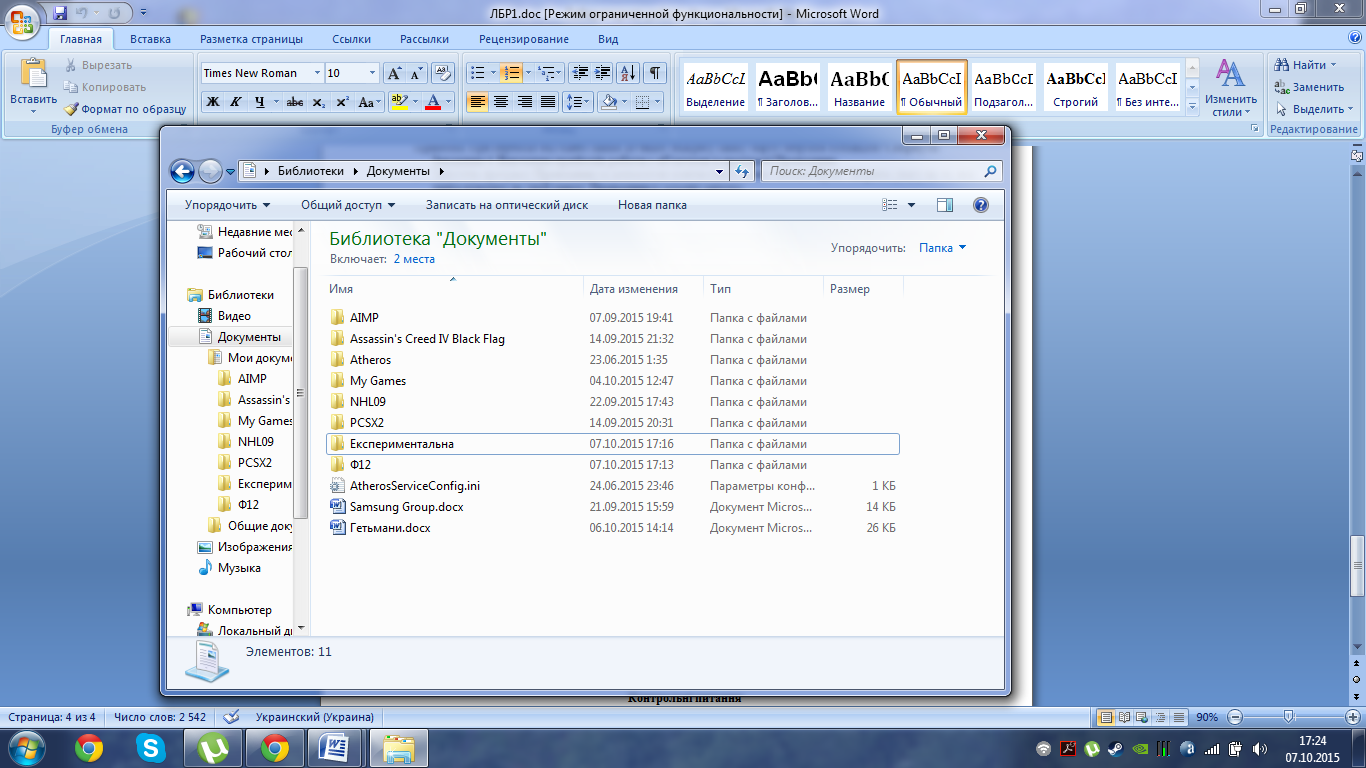Screen dimensions: 1366x768
Task: Toggle show paragraph marks button
Action: point(654,73)
